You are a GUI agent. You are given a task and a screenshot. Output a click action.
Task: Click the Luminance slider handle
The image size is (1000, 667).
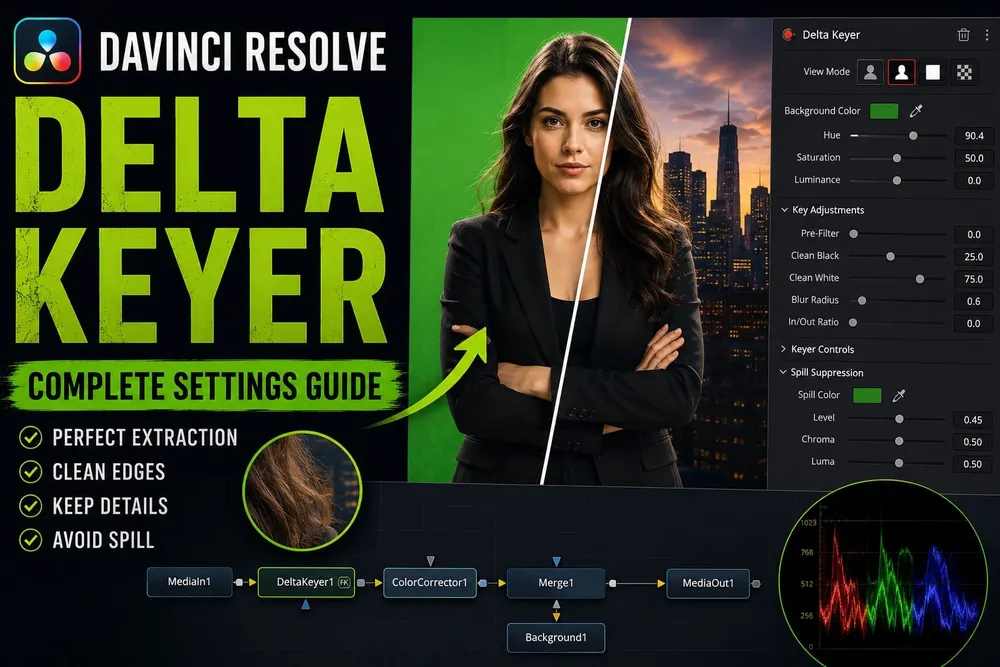pyautogui.click(x=897, y=180)
